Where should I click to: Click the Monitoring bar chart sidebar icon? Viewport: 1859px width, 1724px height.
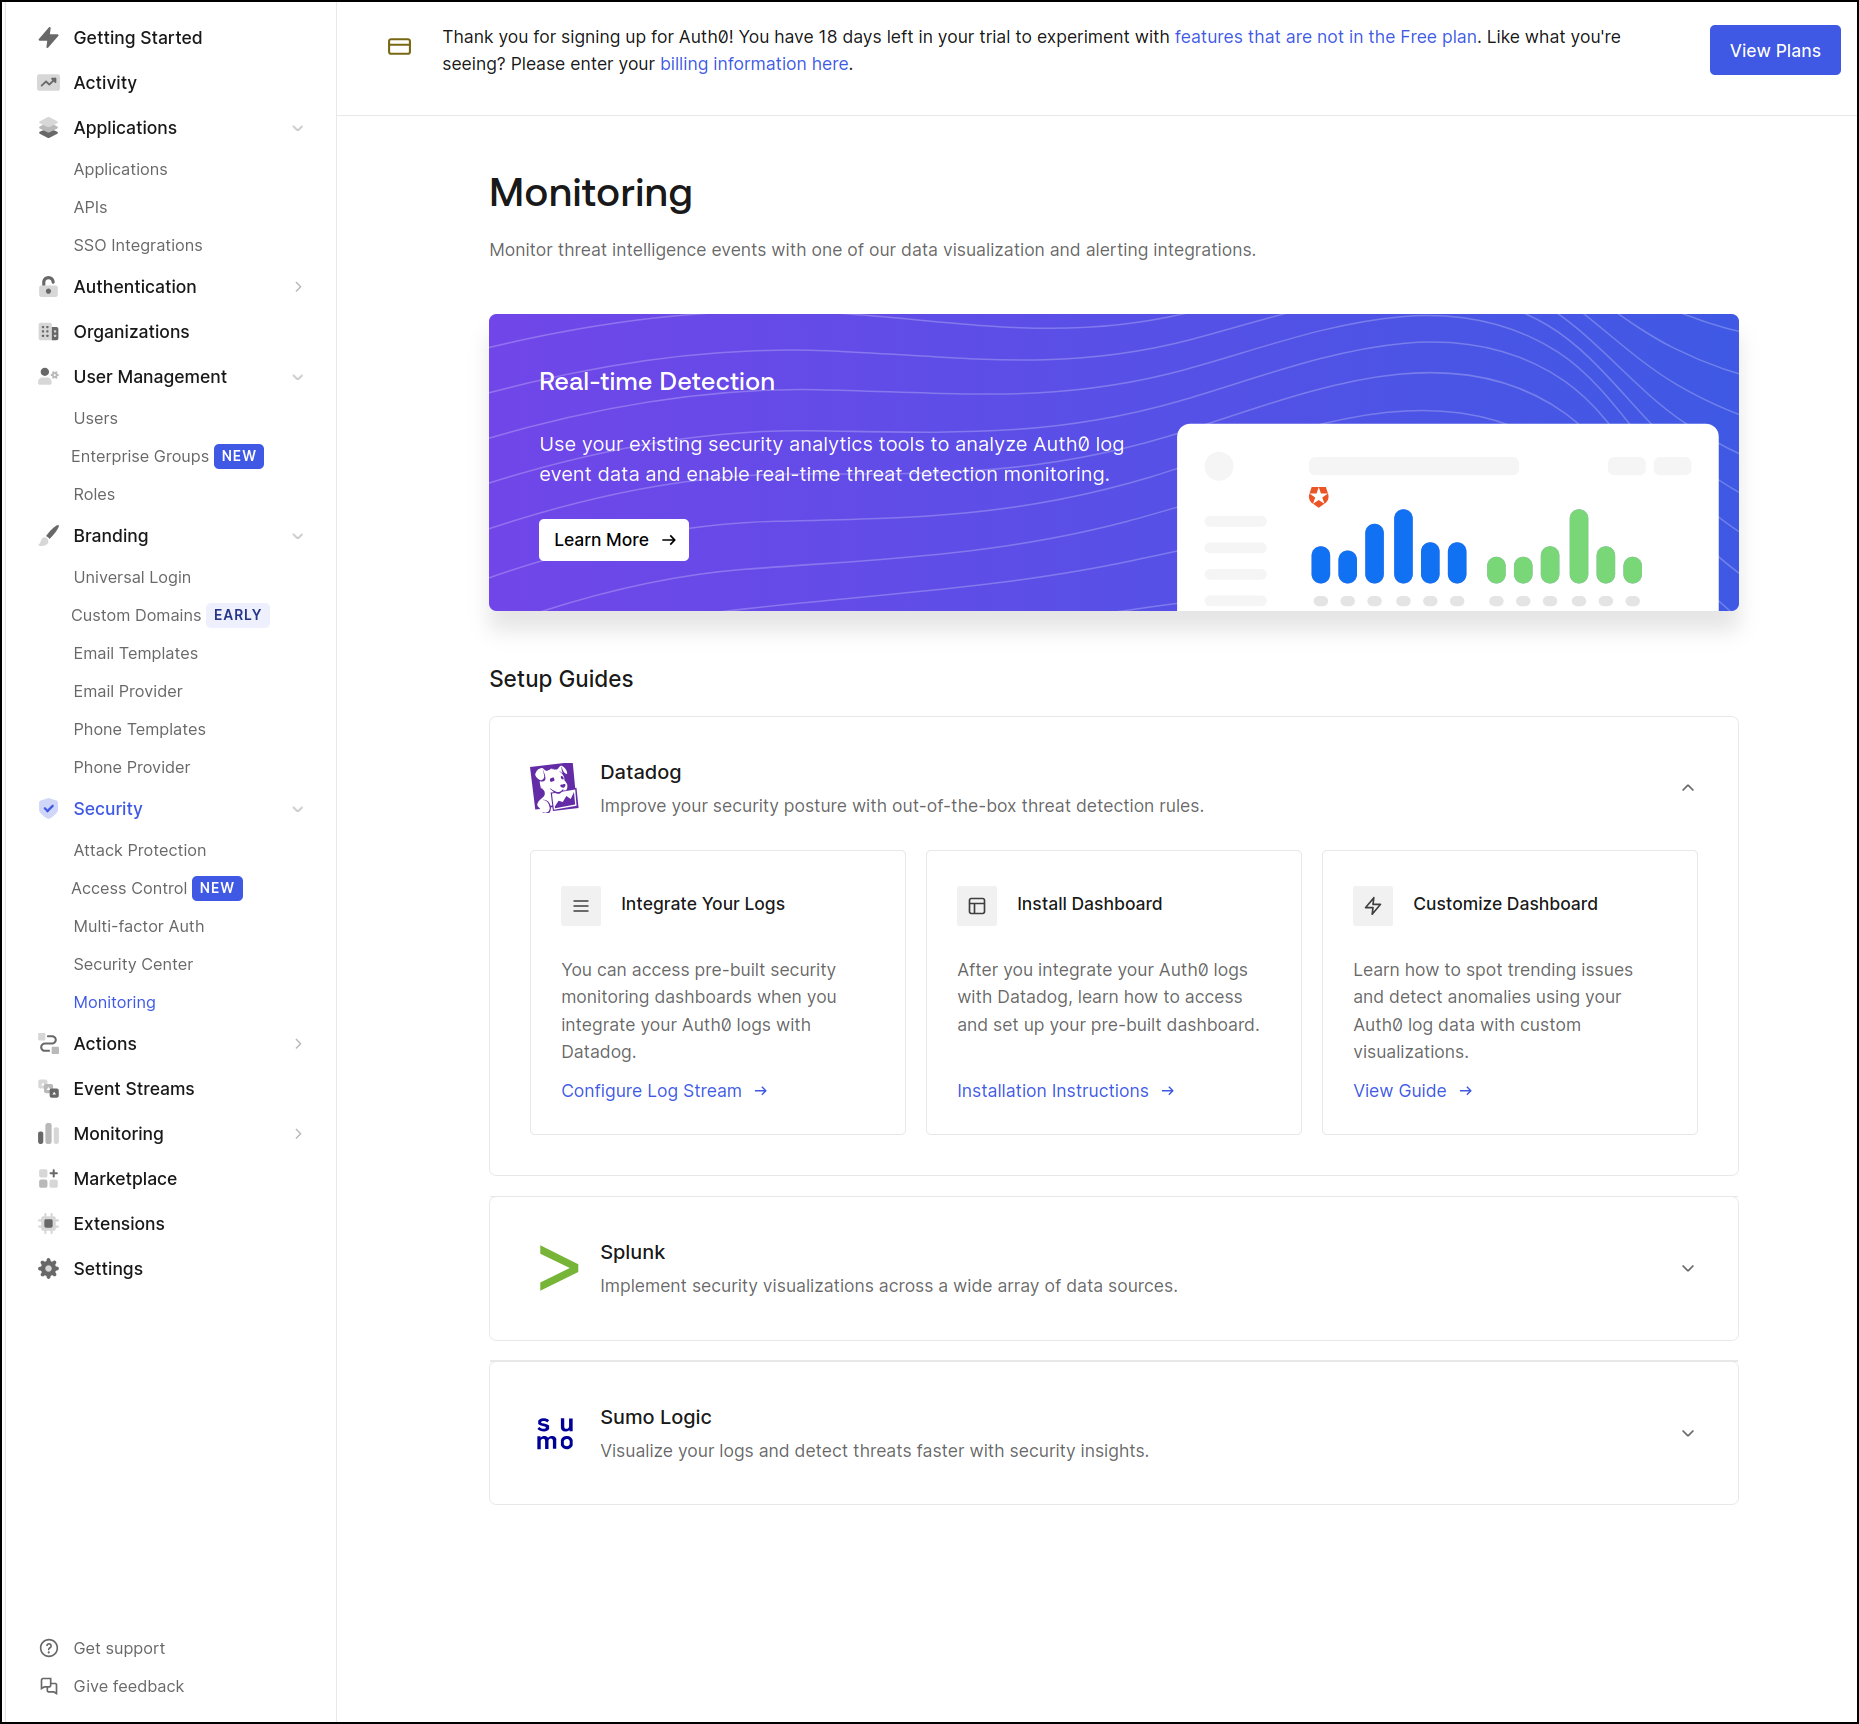click(48, 1134)
